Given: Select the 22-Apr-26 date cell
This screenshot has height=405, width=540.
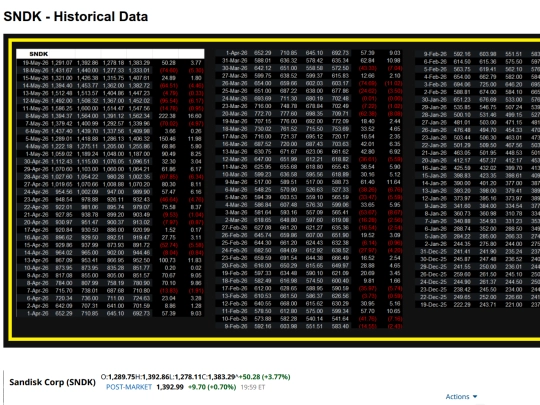Looking at the screenshot, I should coord(36,207).
